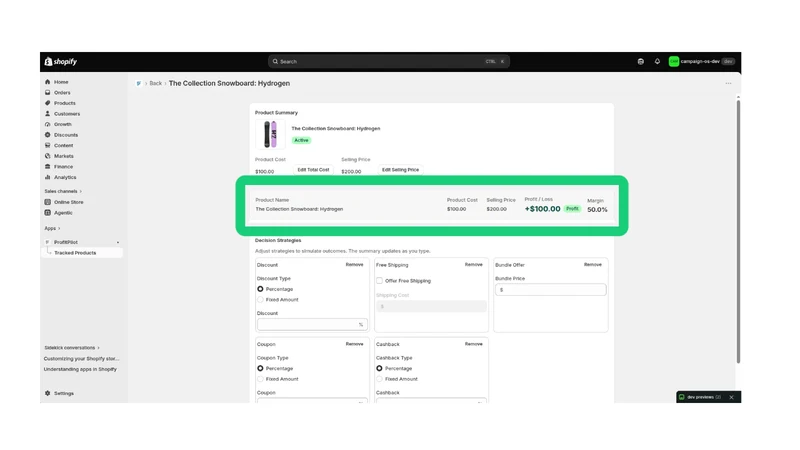Select Fixed Amount under Discount Type
800x450 pixels.
pos(260,299)
